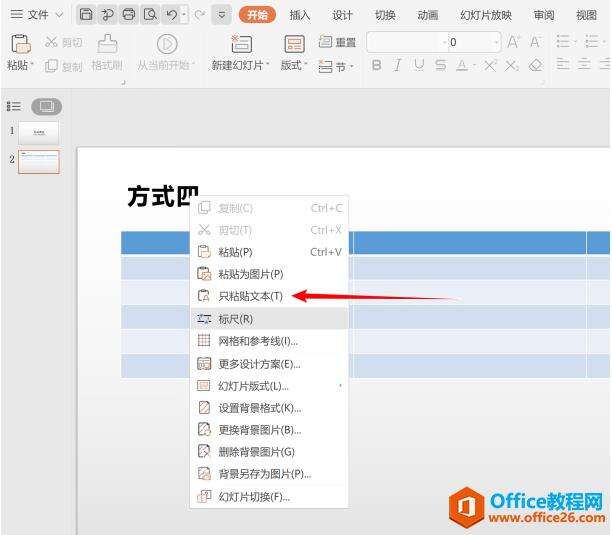This screenshot has height=535, width=612.
Task: Click 背景另存为图片(P)... in context menu
Action: click(269, 474)
